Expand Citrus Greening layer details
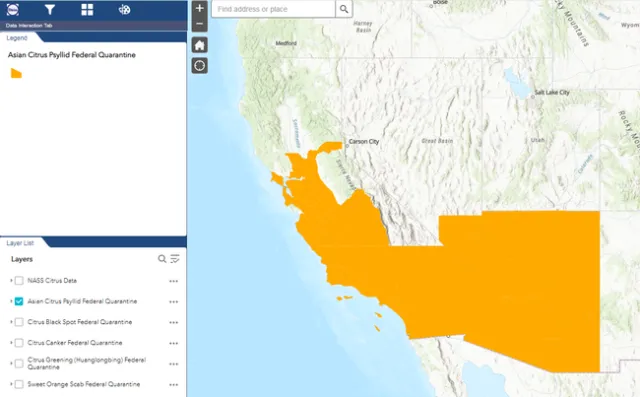The height and width of the screenshot is (397, 640). click(11, 364)
